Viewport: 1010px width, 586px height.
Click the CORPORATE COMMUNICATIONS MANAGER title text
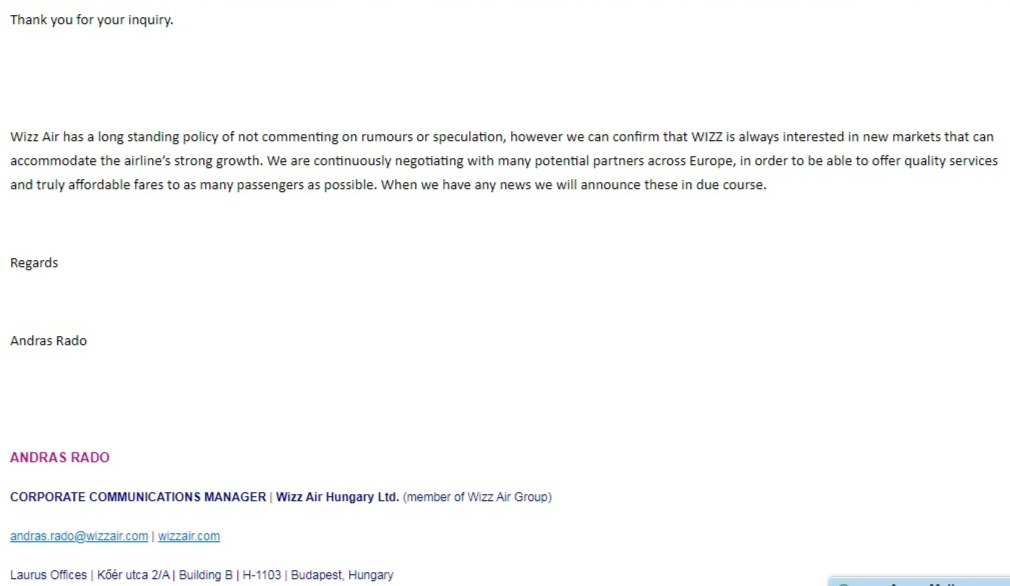pyautogui.click(x=138, y=496)
